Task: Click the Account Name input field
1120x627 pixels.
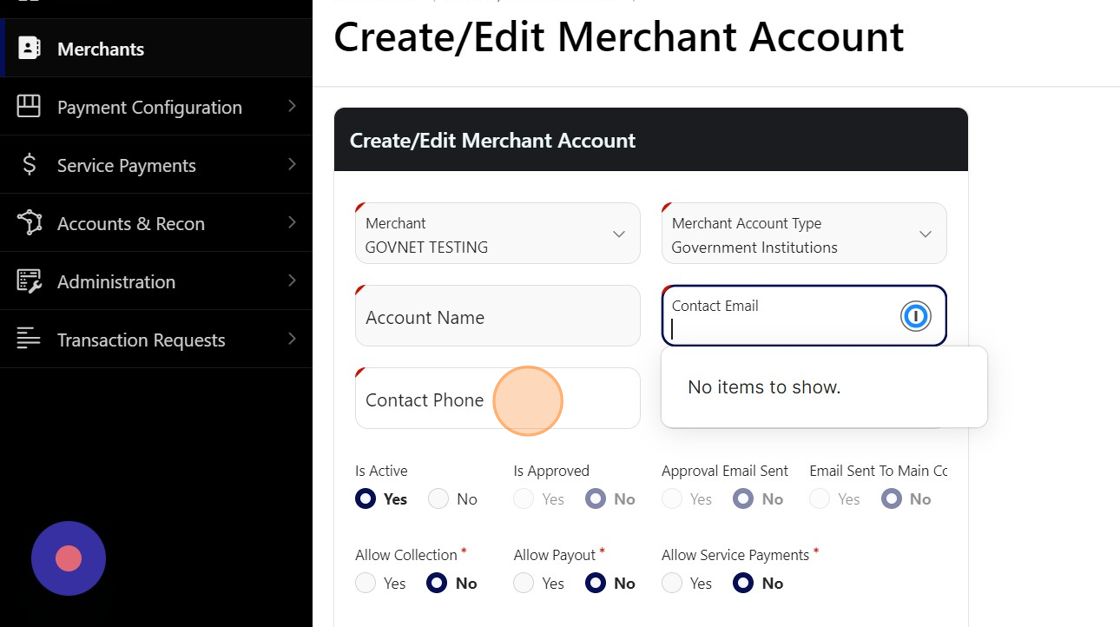Action: [497, 317]
